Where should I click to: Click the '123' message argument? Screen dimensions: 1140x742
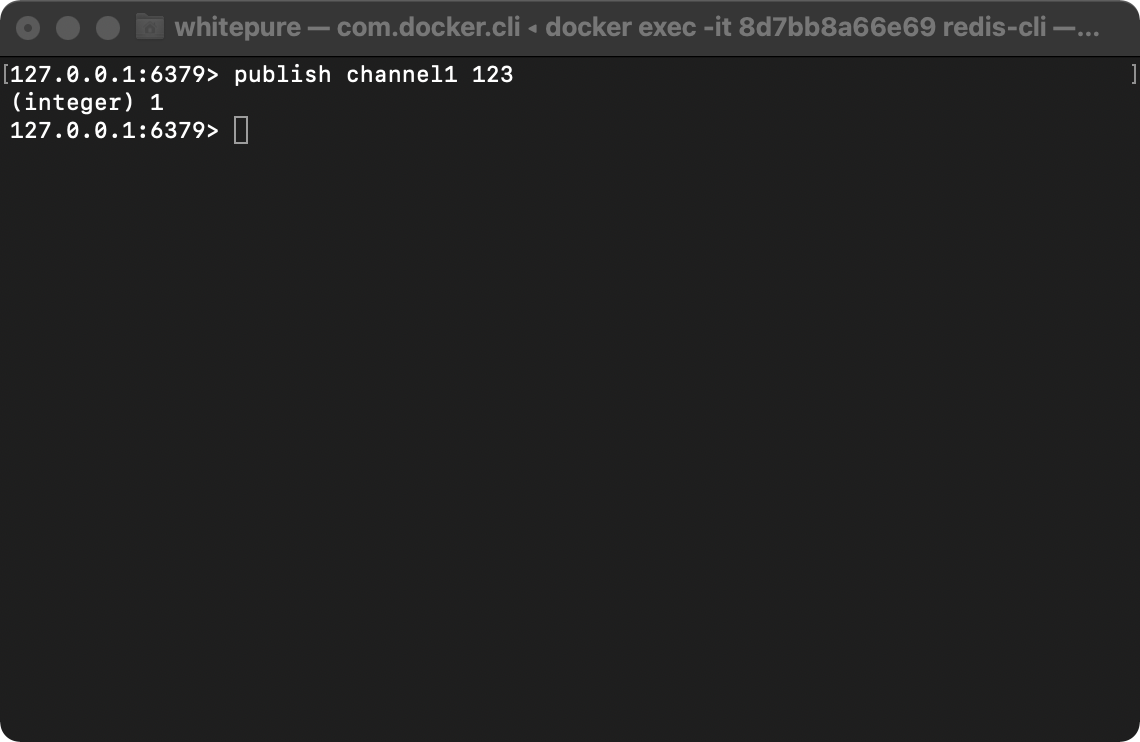(492, 75)
